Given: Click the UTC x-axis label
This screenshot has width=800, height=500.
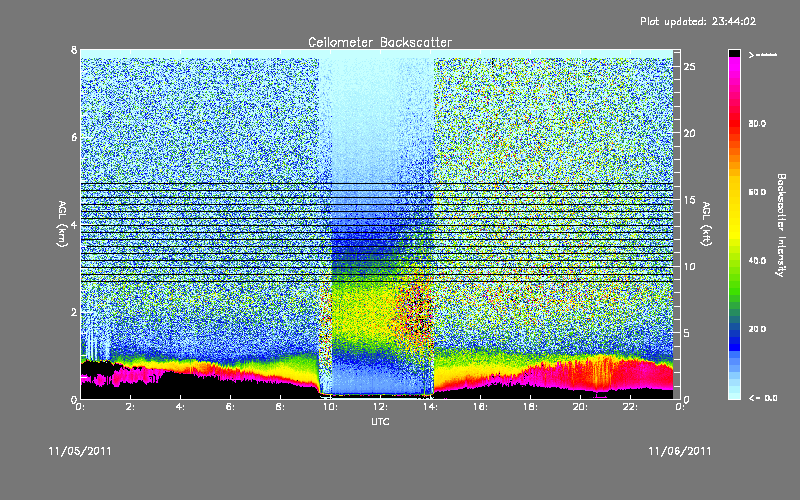Looking at the screenshot, I should tap(380, 421).
